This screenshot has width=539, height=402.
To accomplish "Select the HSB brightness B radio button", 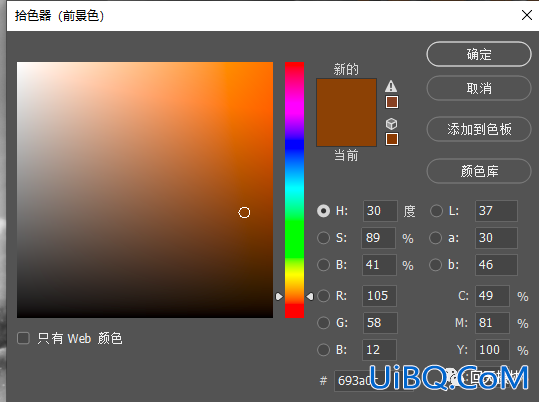I will pyautogui.click(x=323, y=265).
